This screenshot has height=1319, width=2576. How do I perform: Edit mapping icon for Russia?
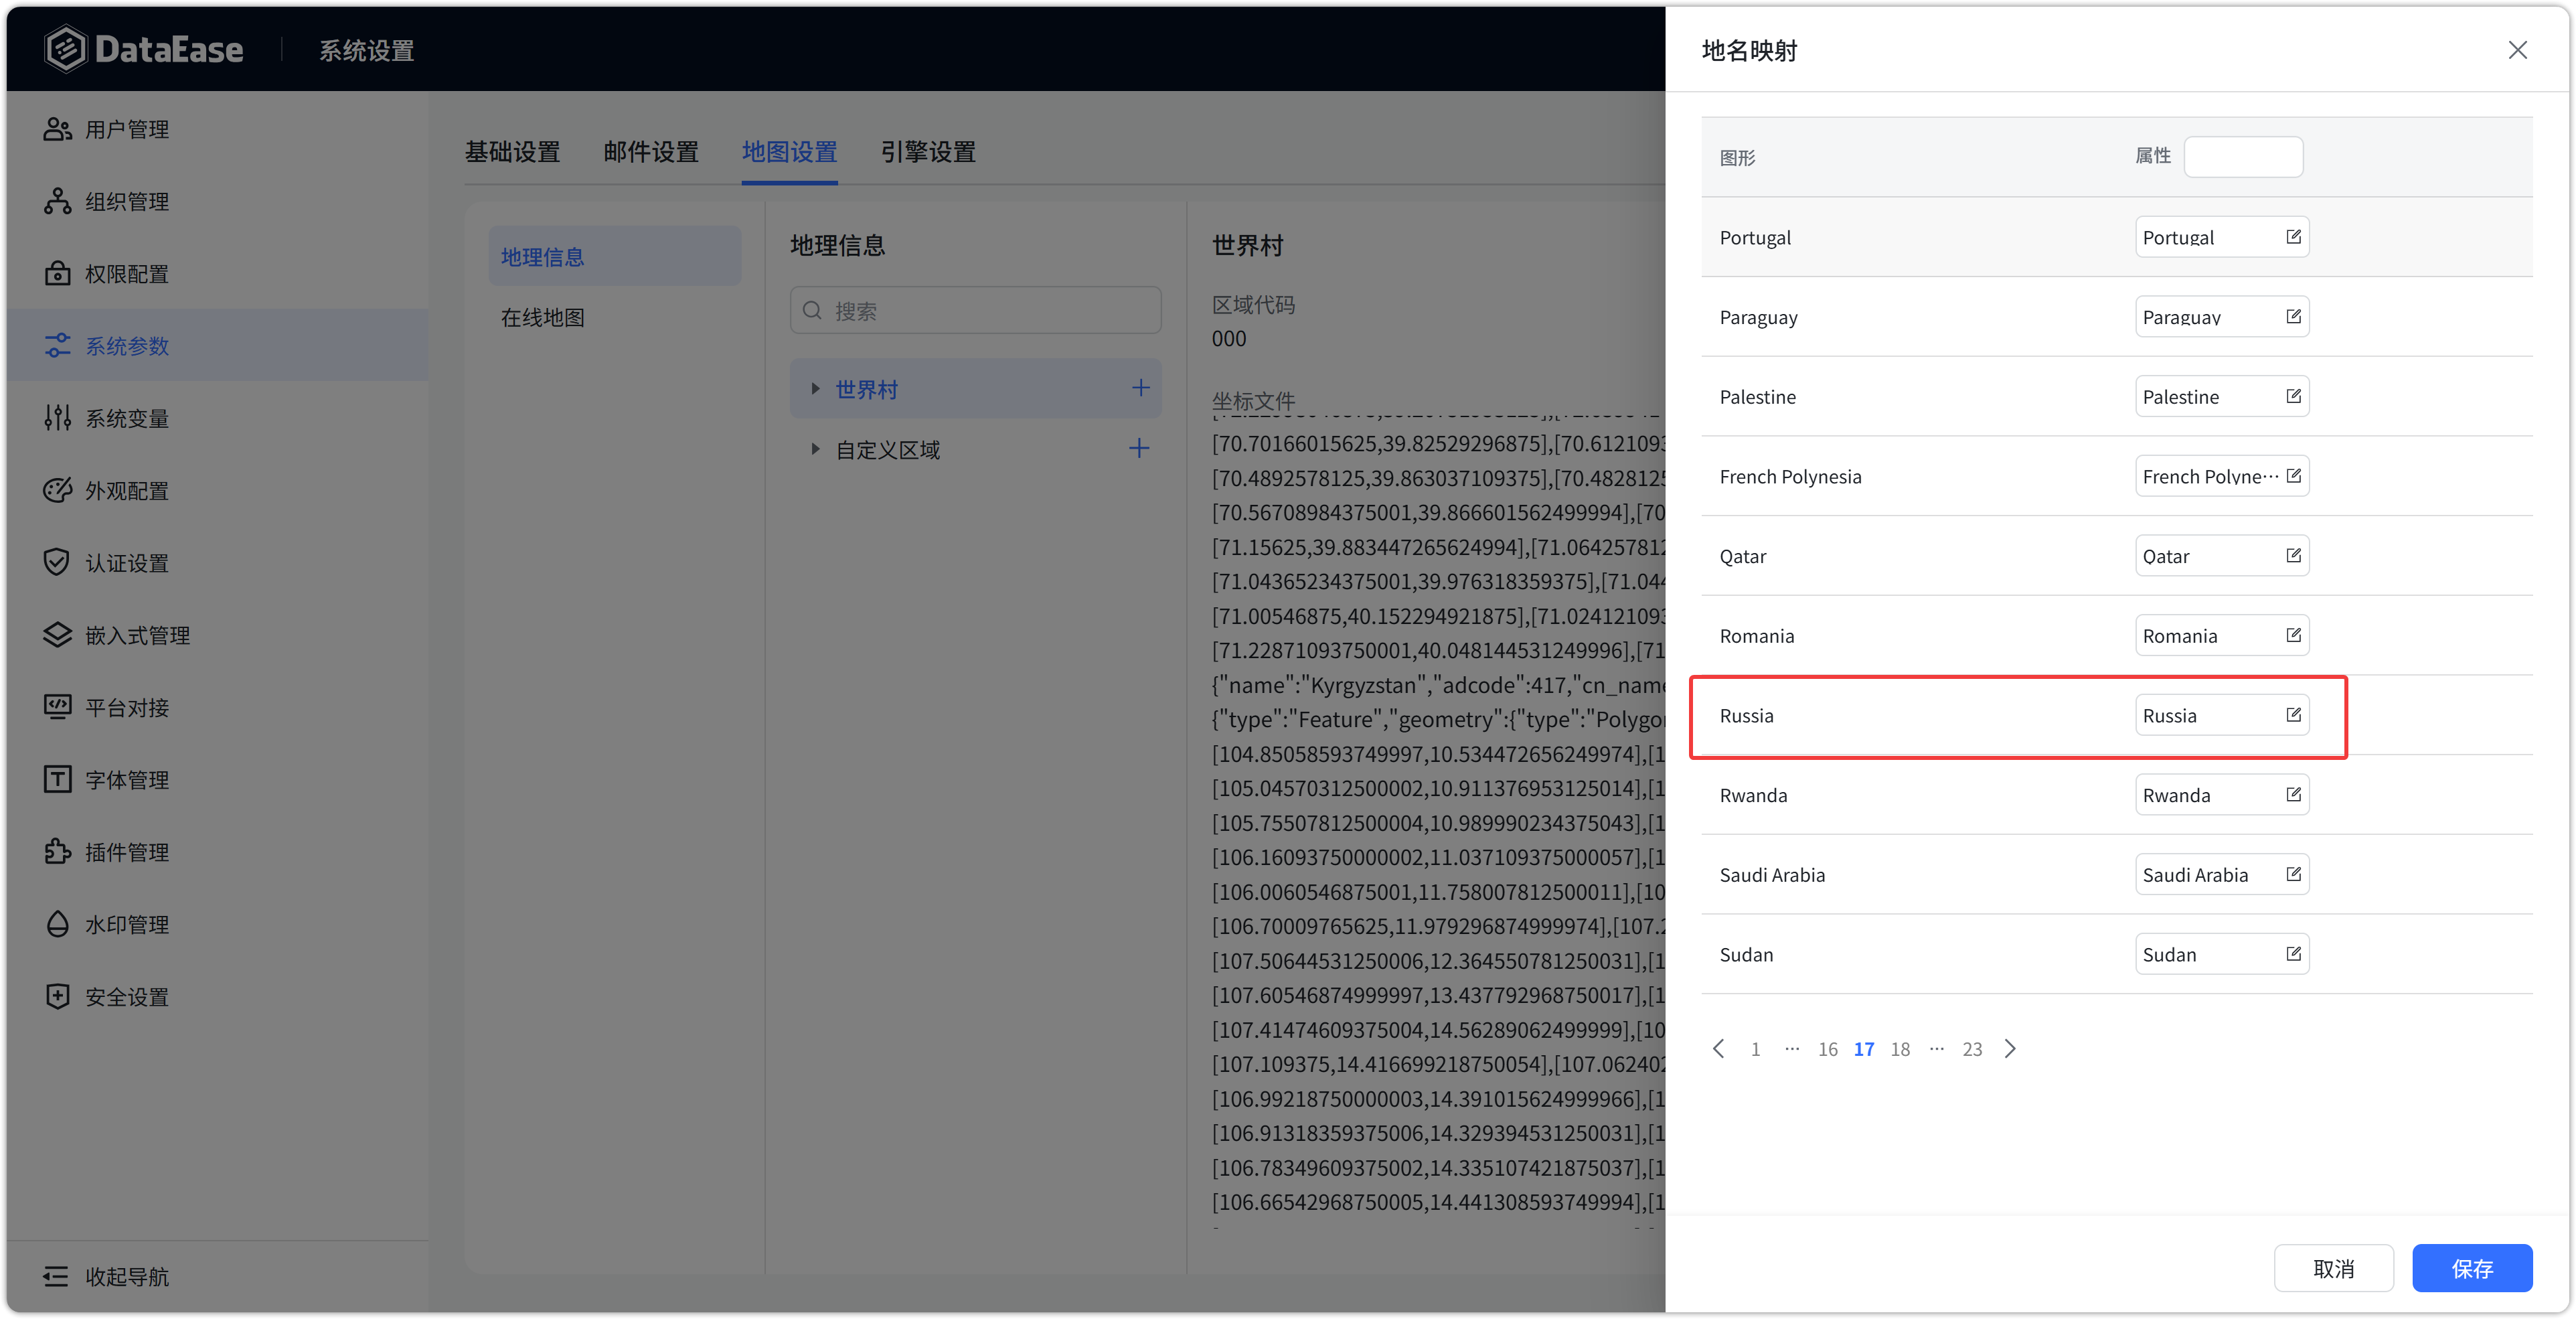2293,715
